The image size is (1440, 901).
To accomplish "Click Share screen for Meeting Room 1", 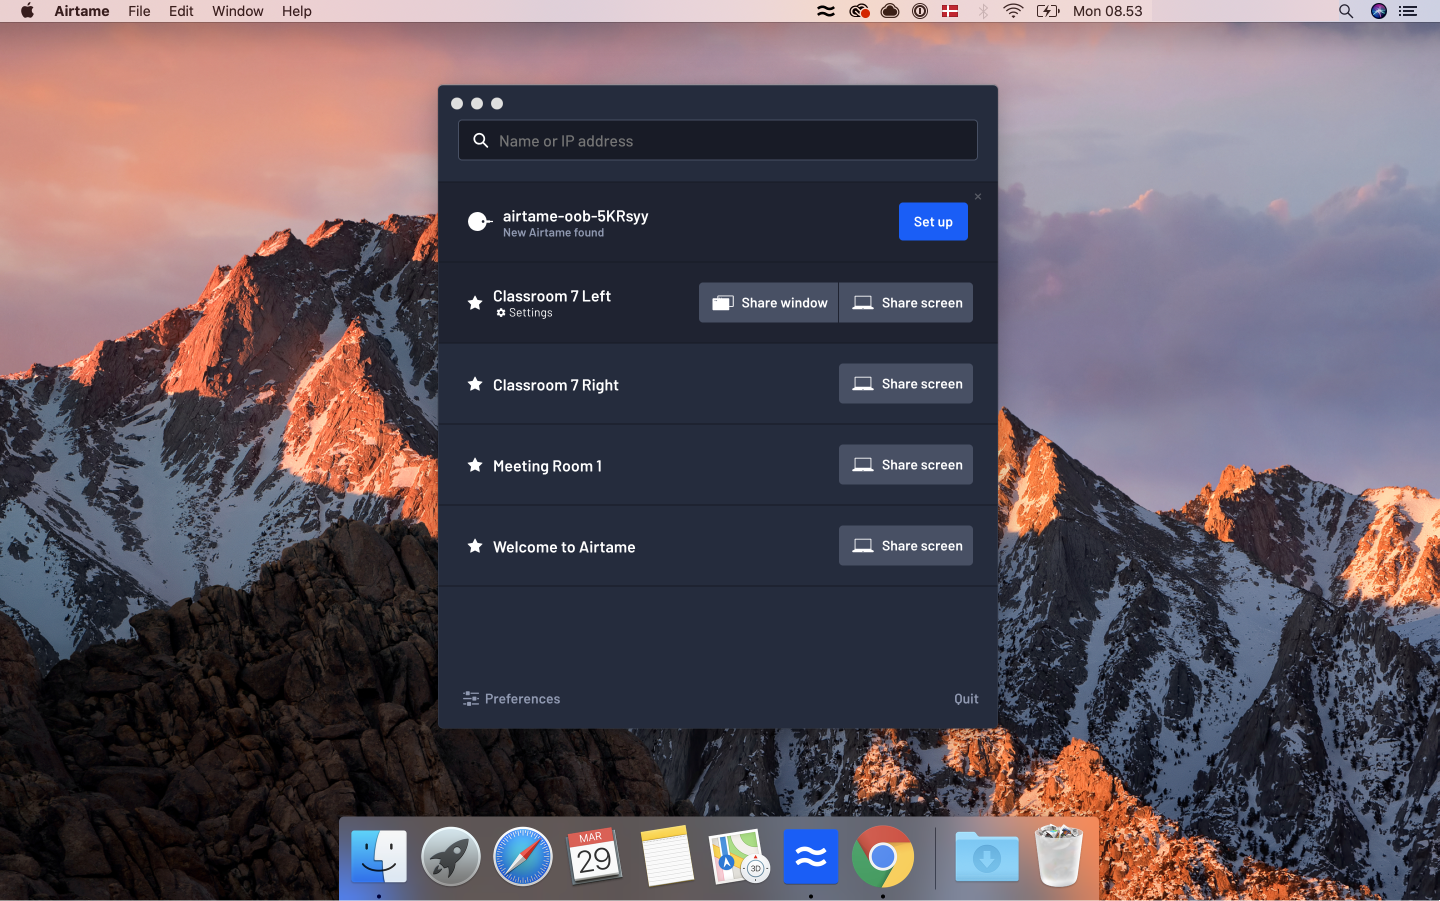I will point(906,465).
